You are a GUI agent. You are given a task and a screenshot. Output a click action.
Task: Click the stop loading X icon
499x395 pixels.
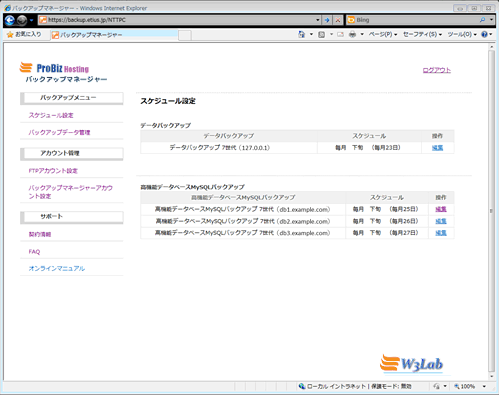click(338, 20)
